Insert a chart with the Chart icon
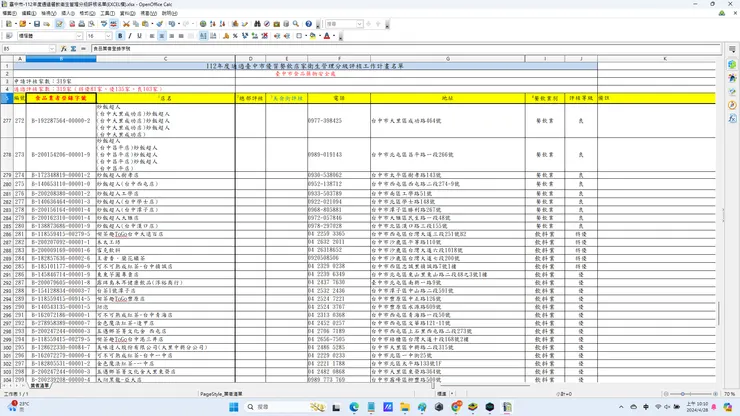 coord(235,24)
